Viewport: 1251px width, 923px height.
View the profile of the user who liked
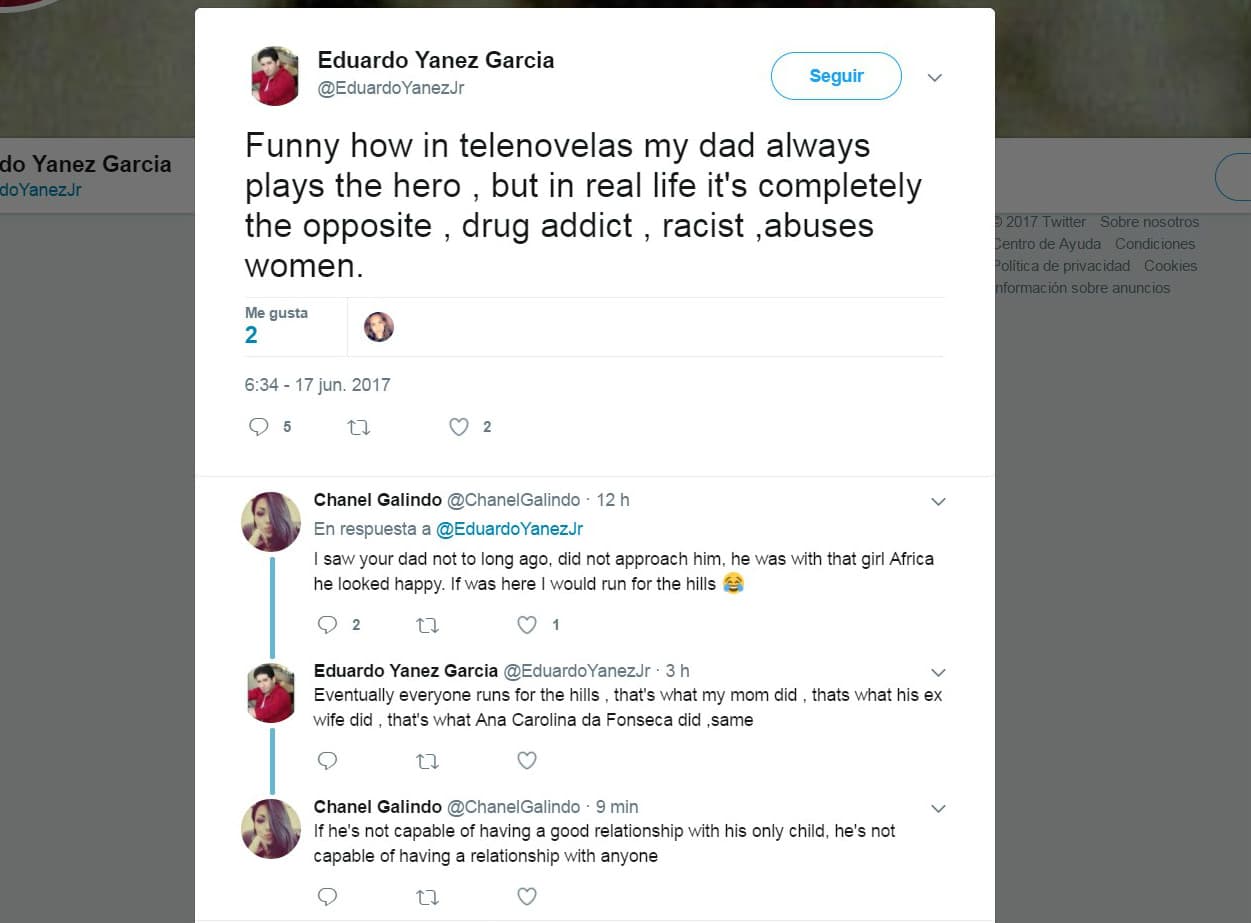pos(378,327)
